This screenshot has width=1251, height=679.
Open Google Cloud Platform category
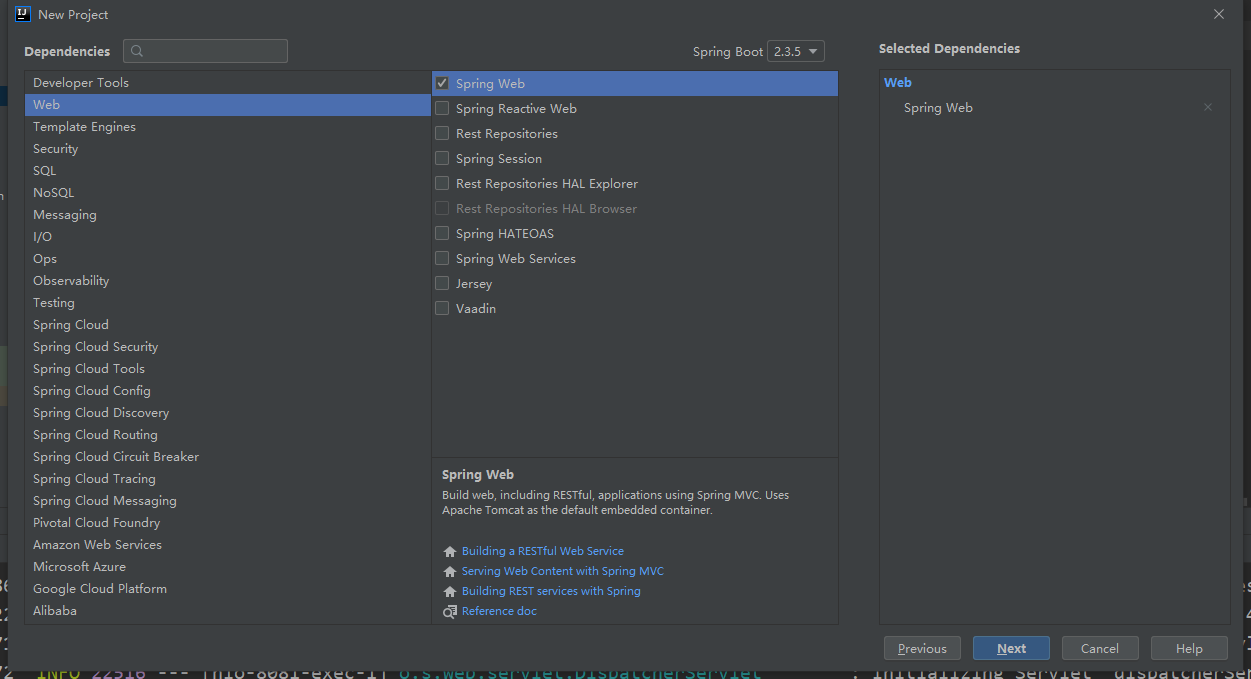(x=228, y=589)
